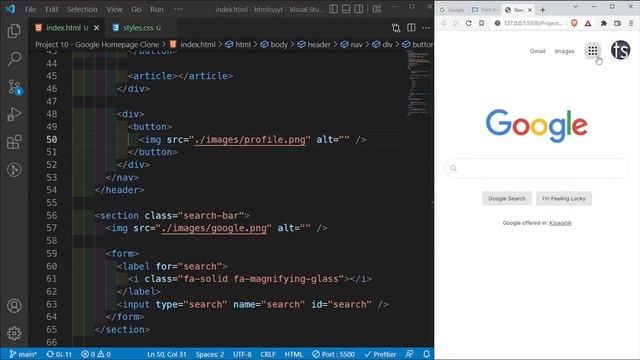
Task: Open the notifications bell
Action: 426,354
